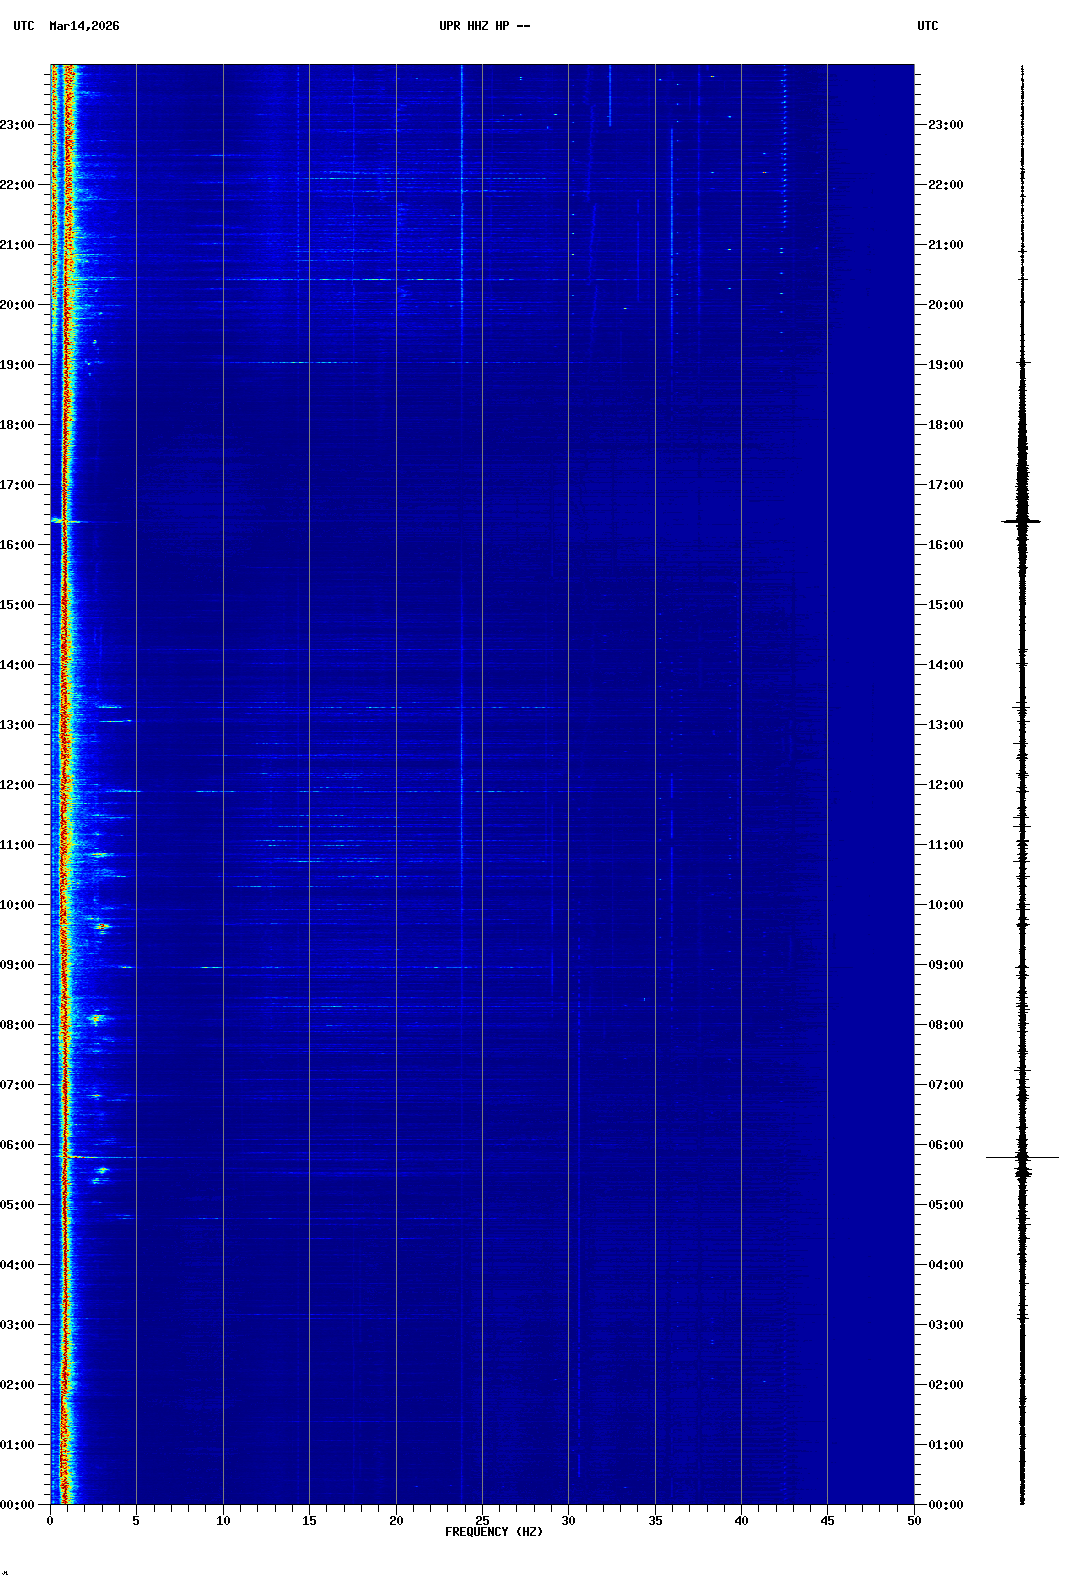Select the 12:00 marker on the left time axis
Viewport: 1066px width, 1584px height.
[x=18, y=785]
